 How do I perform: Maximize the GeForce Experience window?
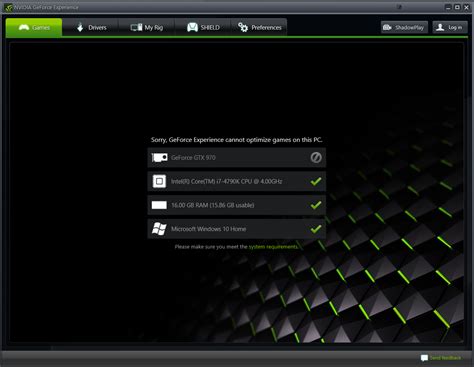457,7
